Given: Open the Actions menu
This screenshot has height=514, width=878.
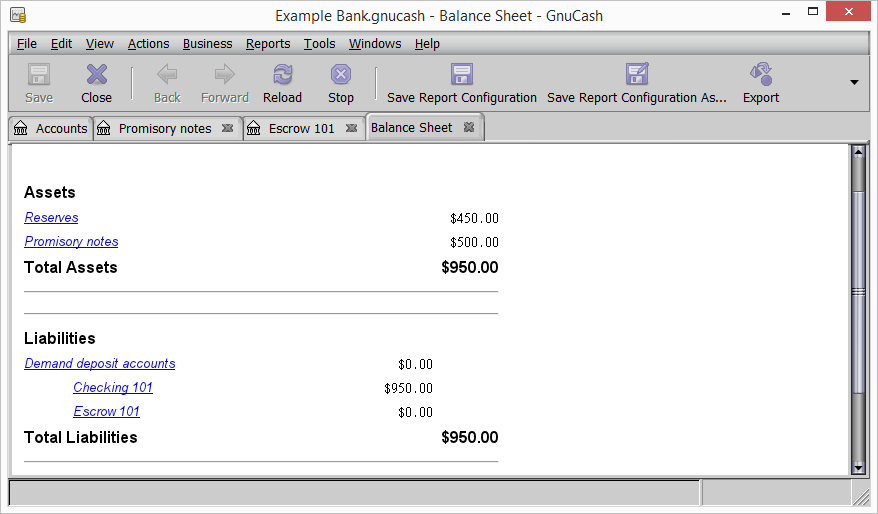Looking at the screenshot, I should click(x=148, y=44).
